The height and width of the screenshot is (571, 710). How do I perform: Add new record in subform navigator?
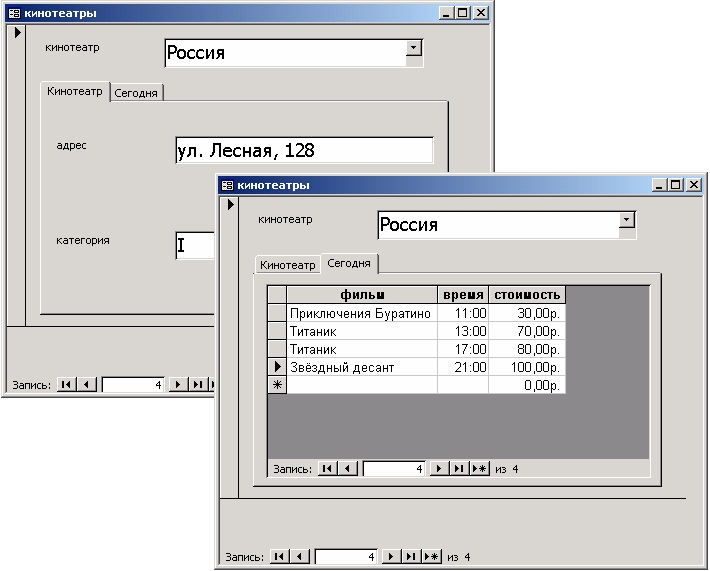click(x=479, y=468)
